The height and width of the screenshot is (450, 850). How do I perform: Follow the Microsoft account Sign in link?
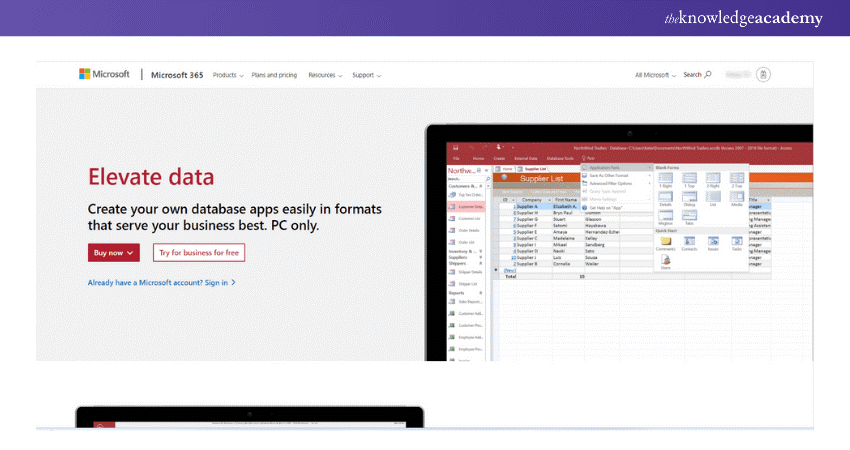coord(161,283)
